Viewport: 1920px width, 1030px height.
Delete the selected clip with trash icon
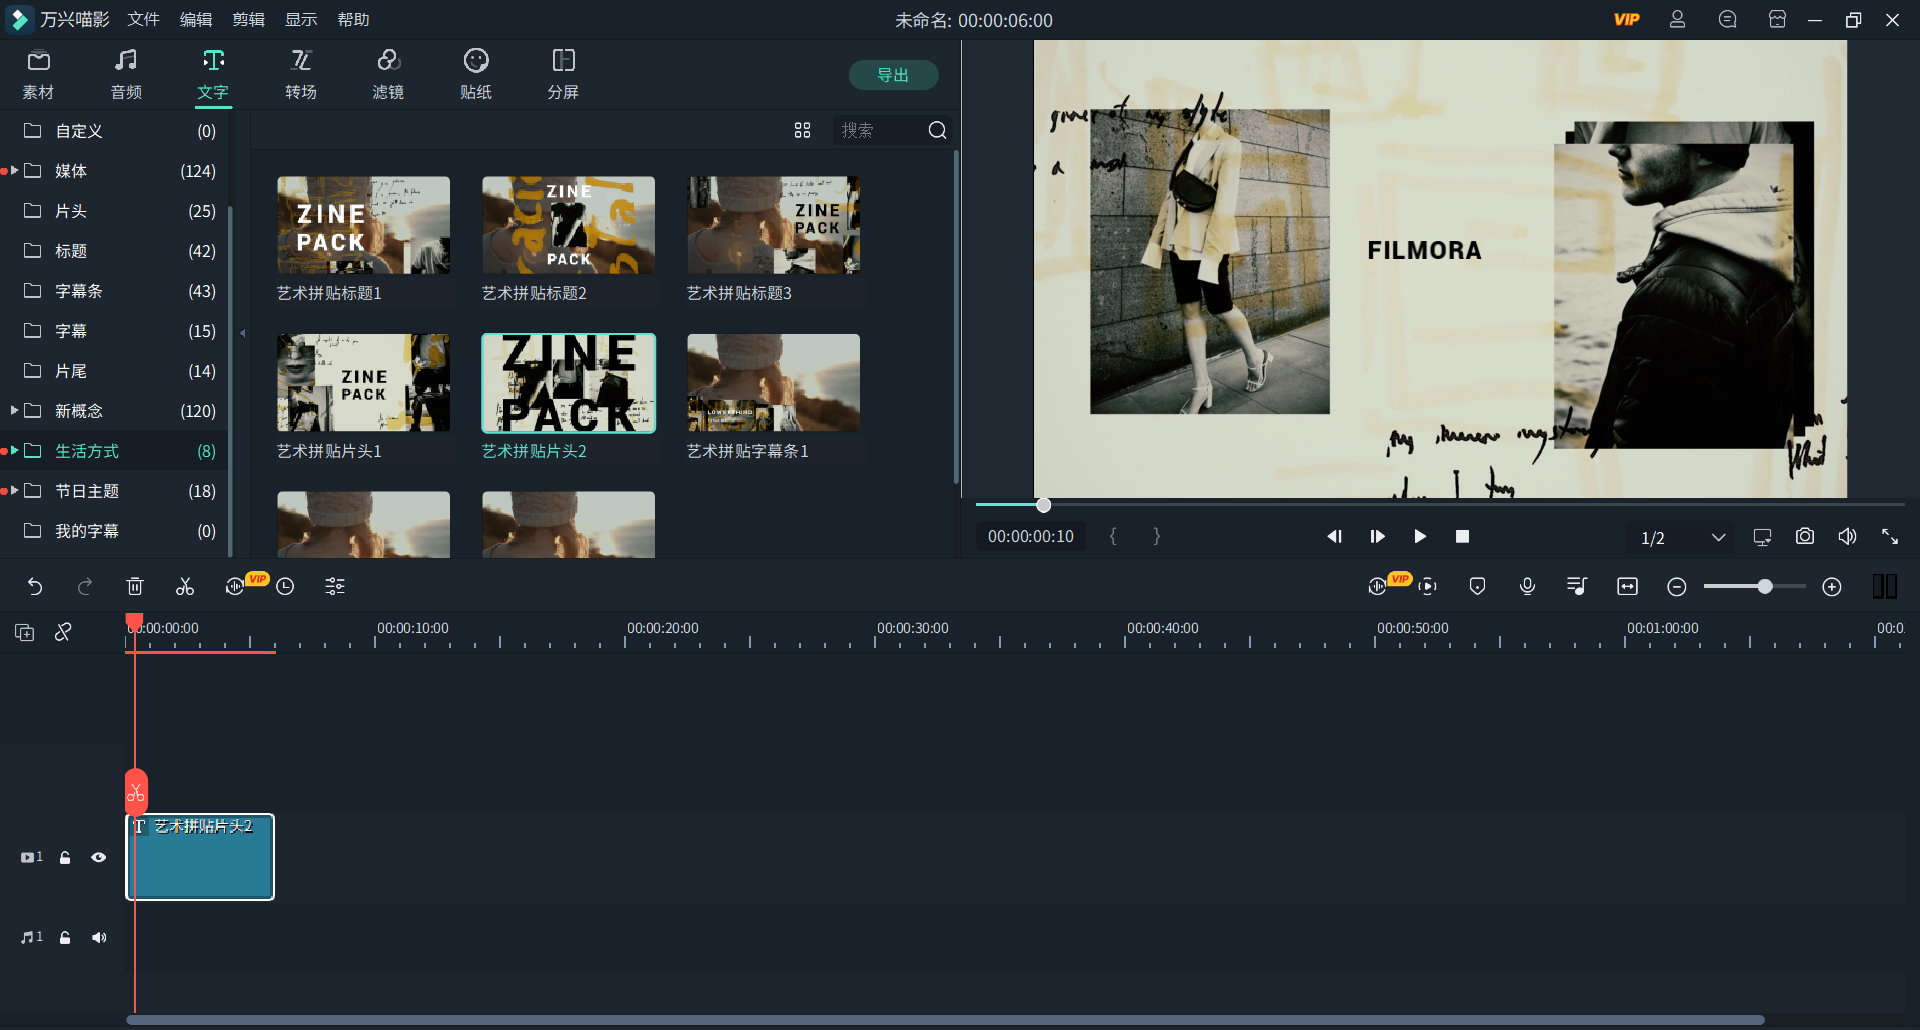click(135, 587)
